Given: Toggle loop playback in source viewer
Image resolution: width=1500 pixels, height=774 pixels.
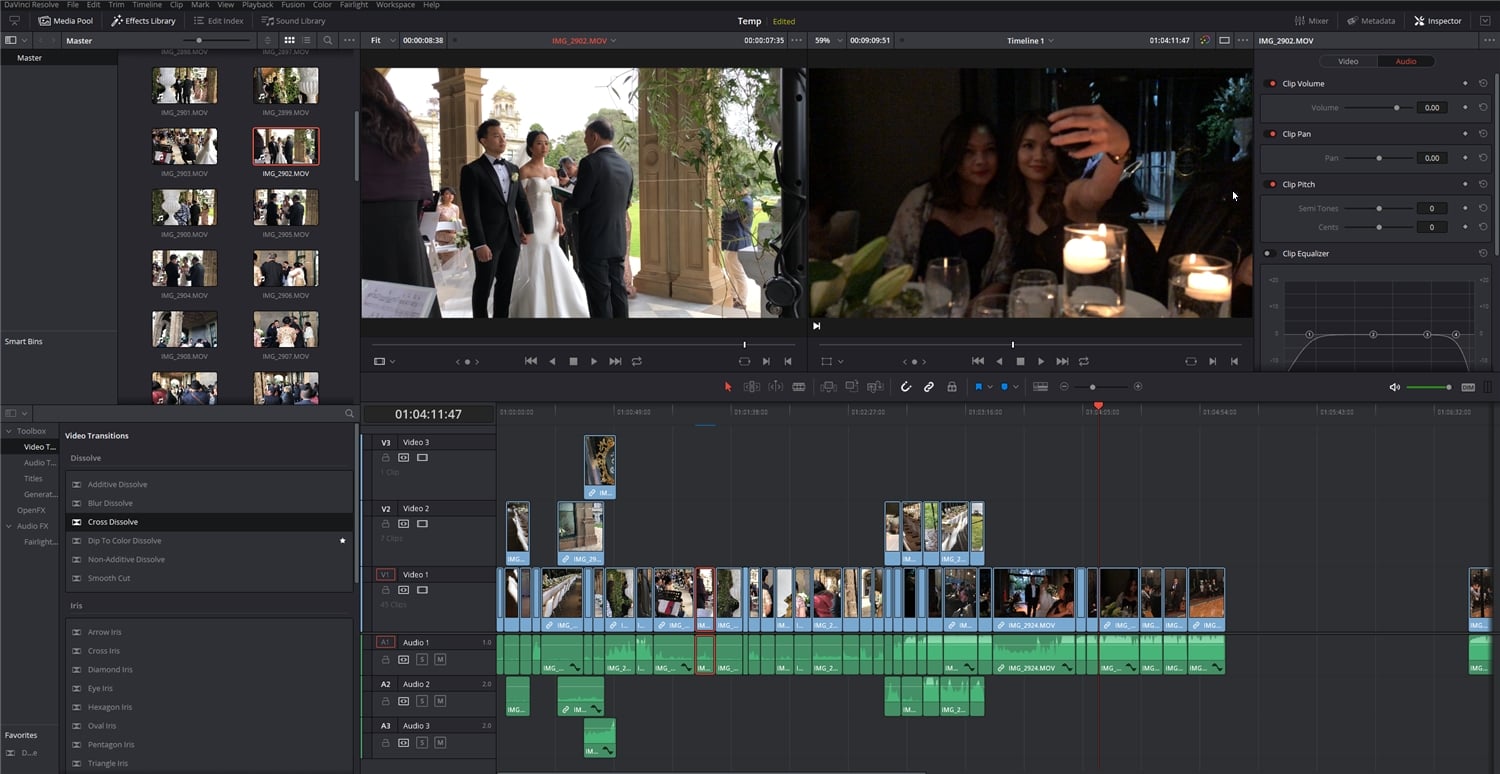Looking at the screenshot, I should 636,361.
